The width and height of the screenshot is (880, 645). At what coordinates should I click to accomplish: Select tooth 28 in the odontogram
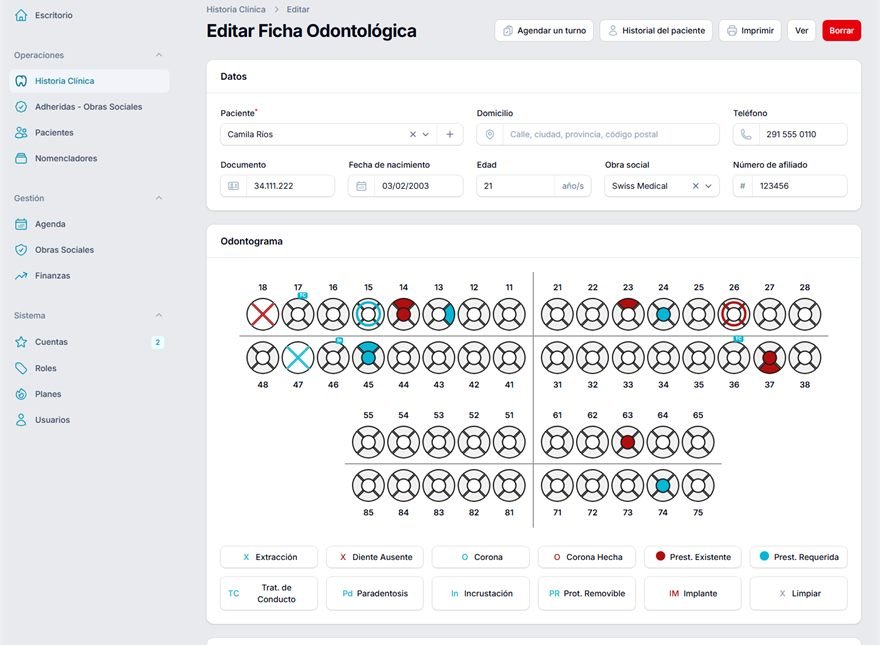(x=805, y=314)
